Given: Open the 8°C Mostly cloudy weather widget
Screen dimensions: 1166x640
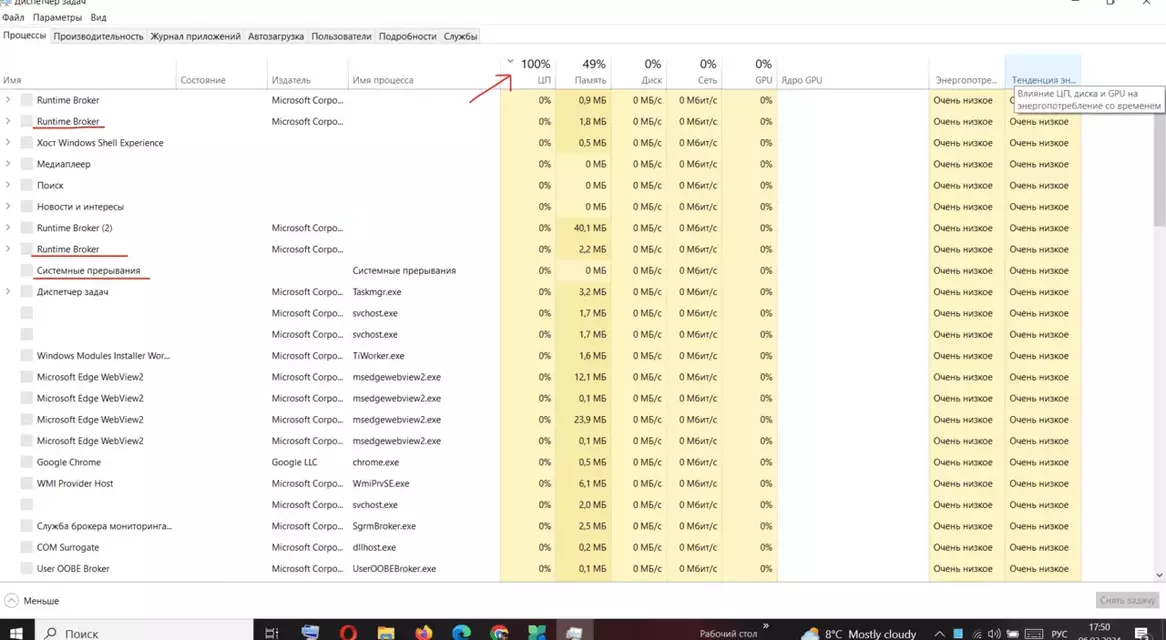Looking at the screenshot, I should [x=859, y=633].
